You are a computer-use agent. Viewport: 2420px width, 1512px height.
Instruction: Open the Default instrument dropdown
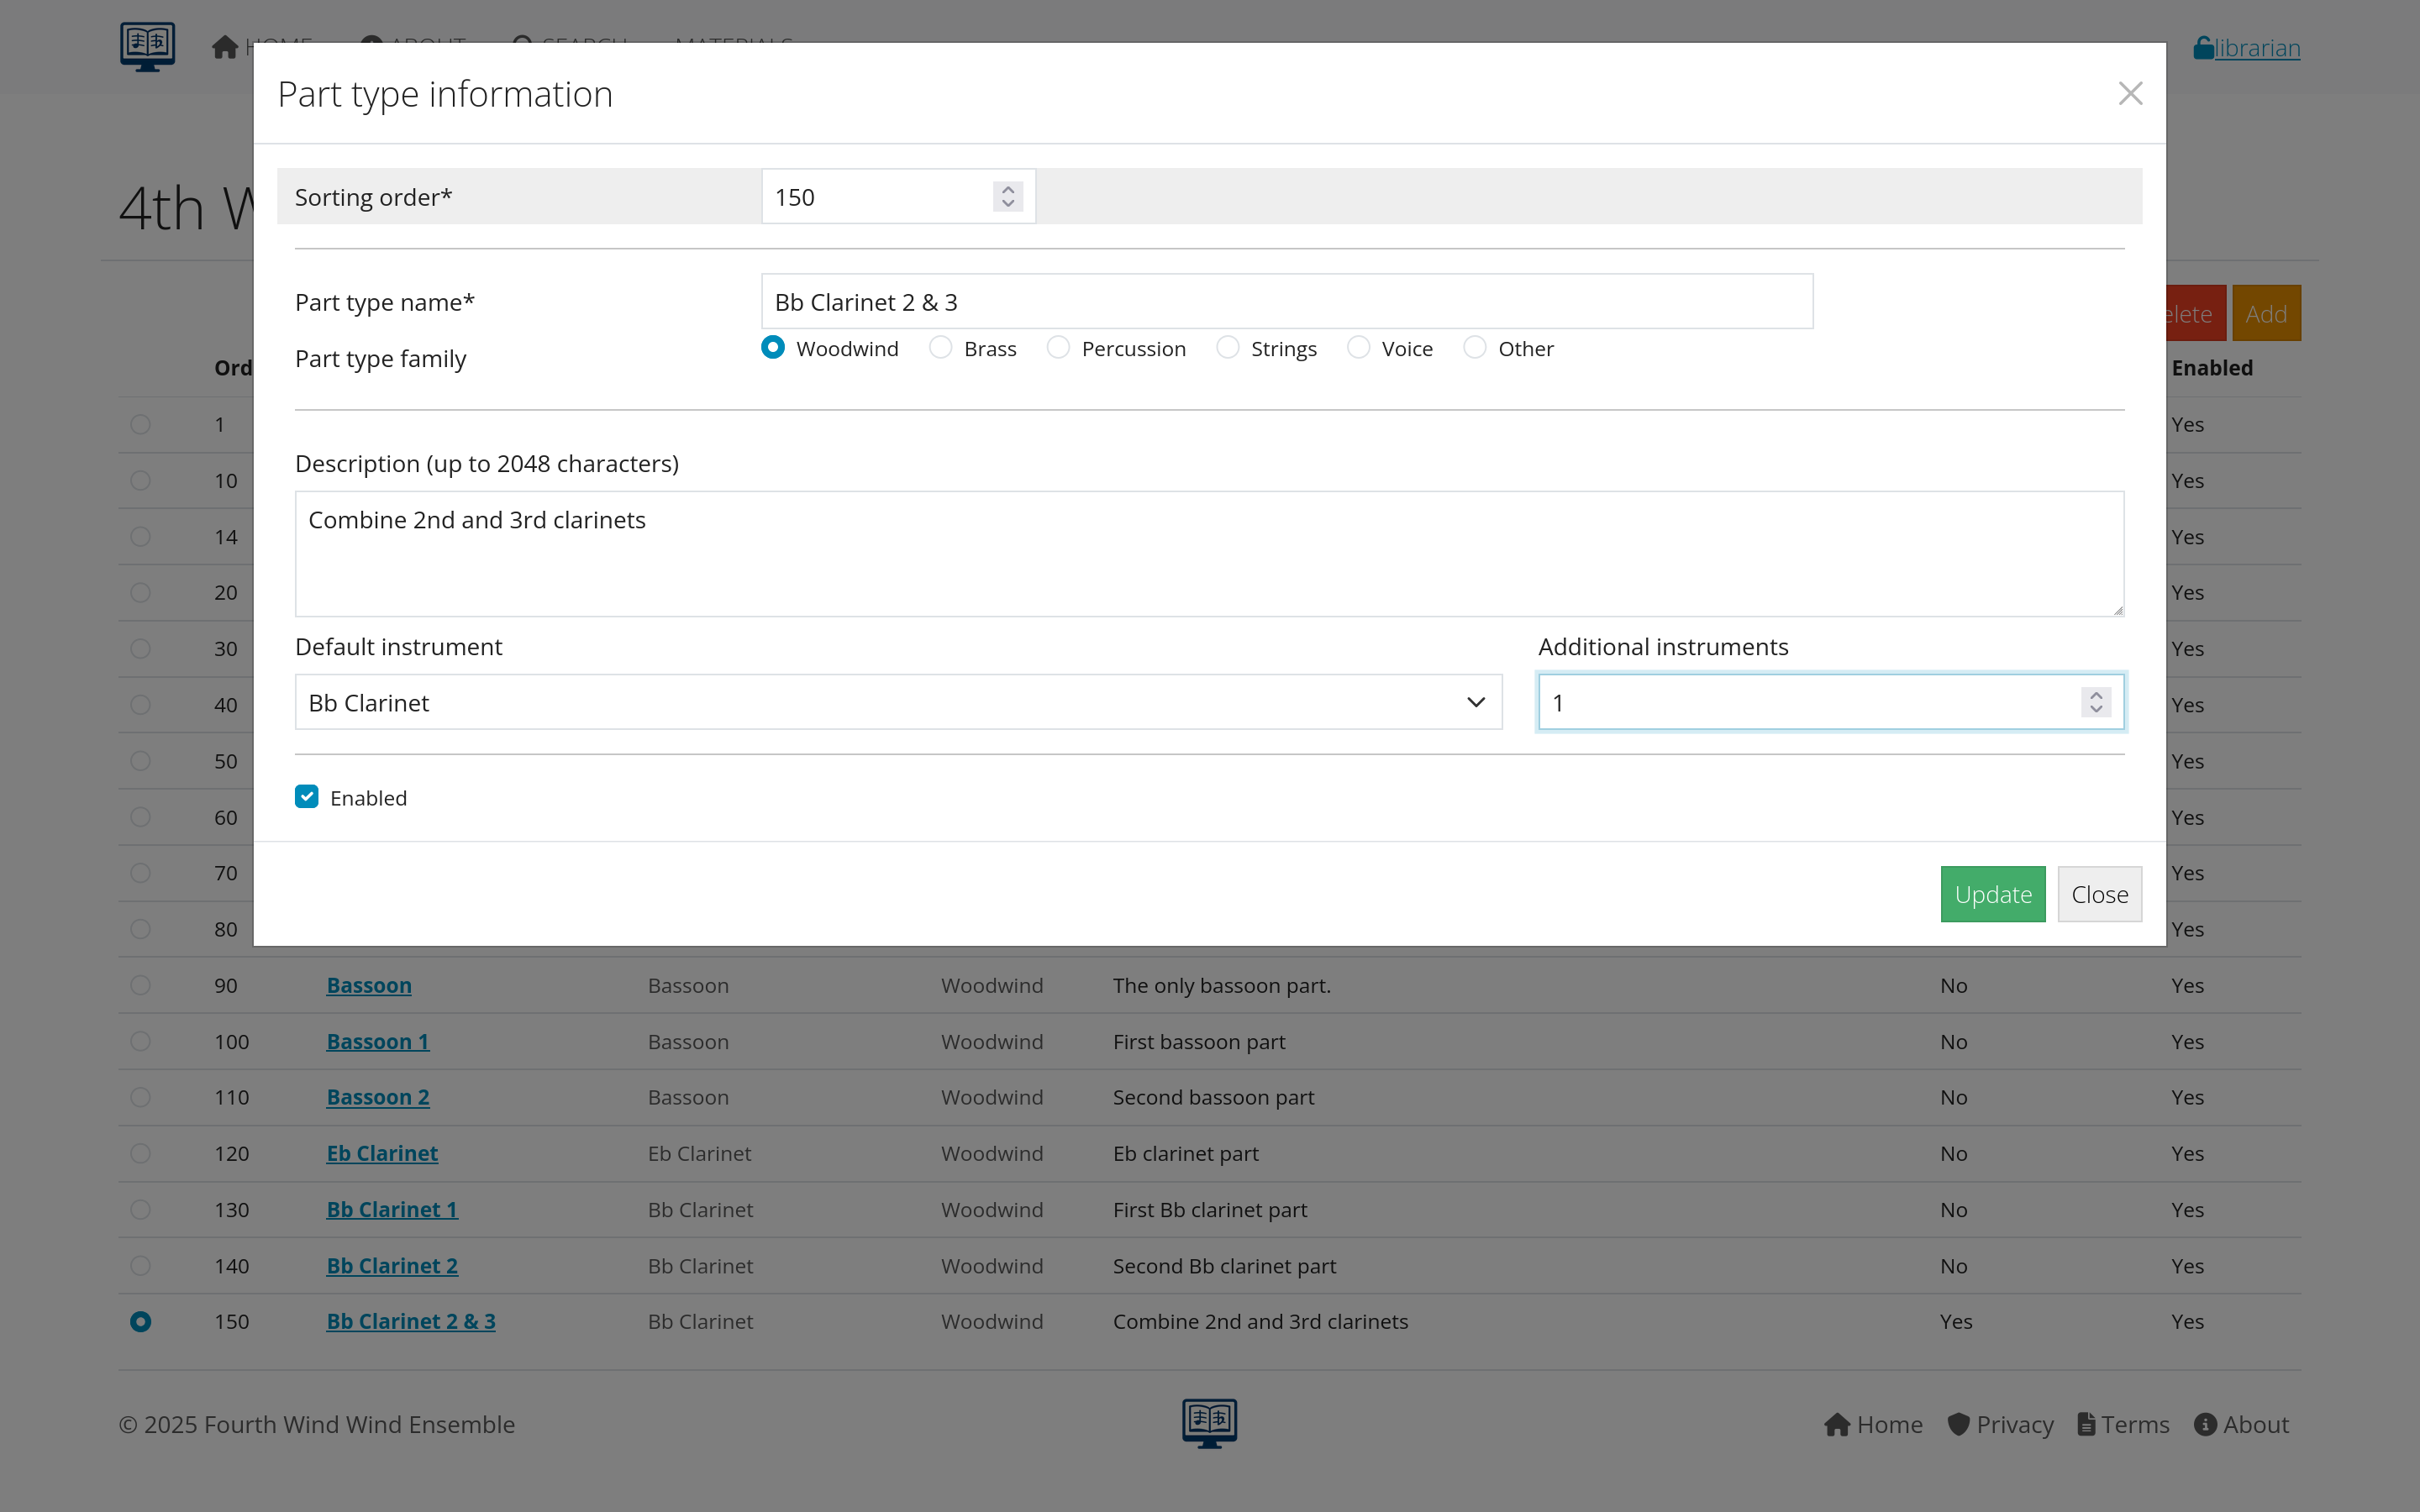coord(898,702)
